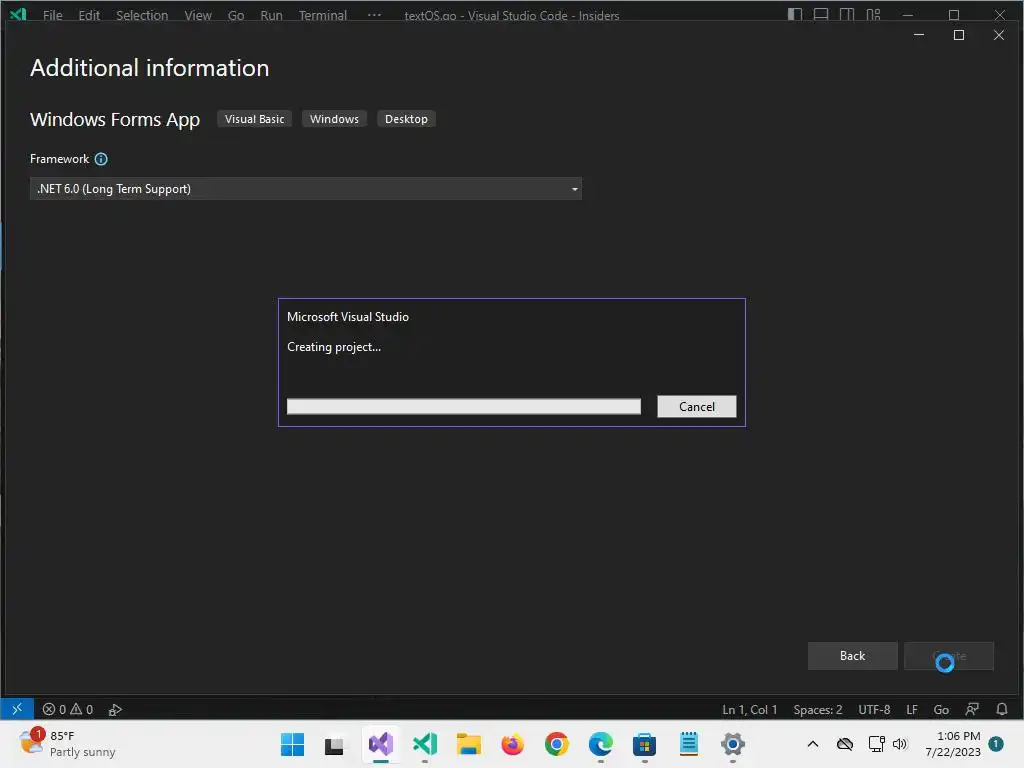Open the File menu in VS Code
Image resolution: width=1024 pixels, height=768 pixels.
53,15
